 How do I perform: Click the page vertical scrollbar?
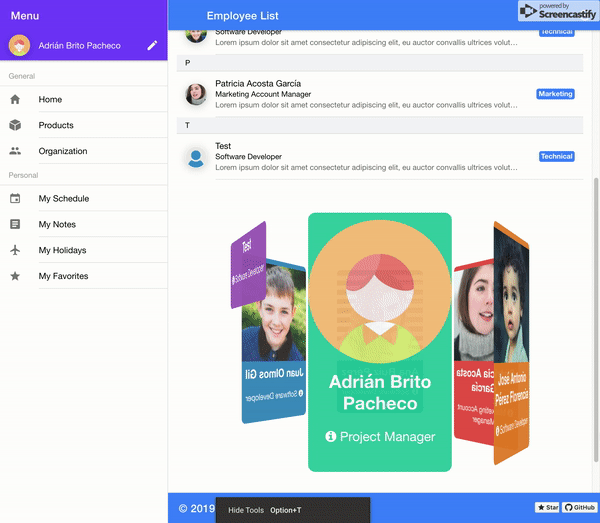pos(596,319)
